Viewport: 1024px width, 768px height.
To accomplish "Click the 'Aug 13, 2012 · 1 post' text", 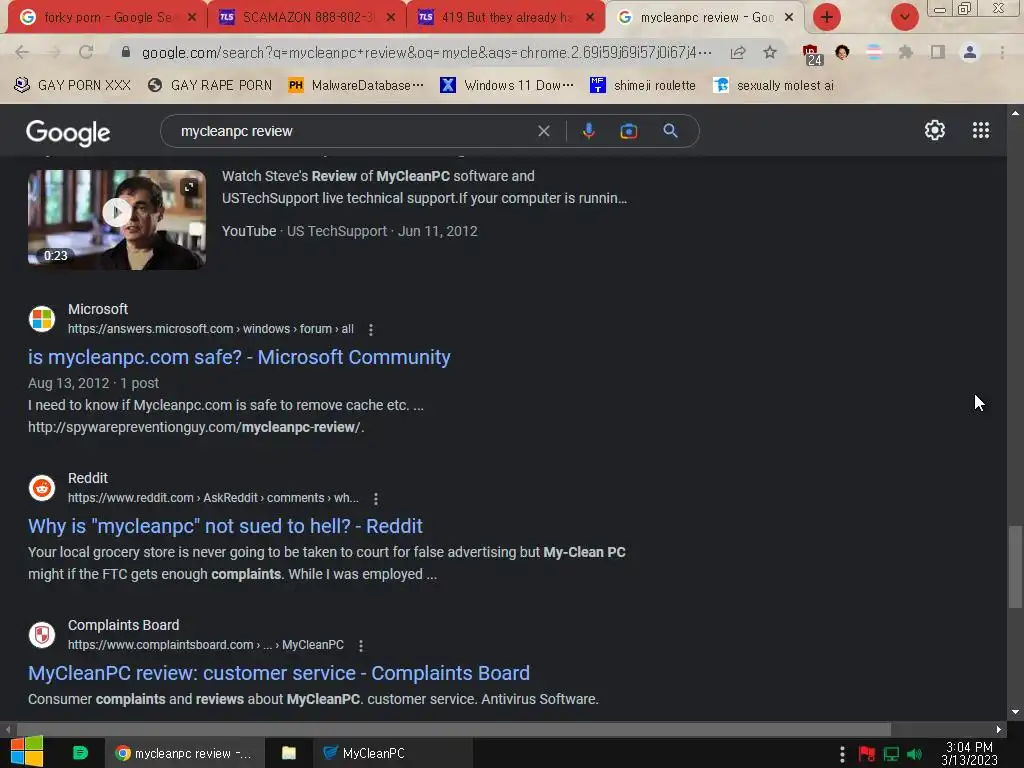I will [93, 383].
